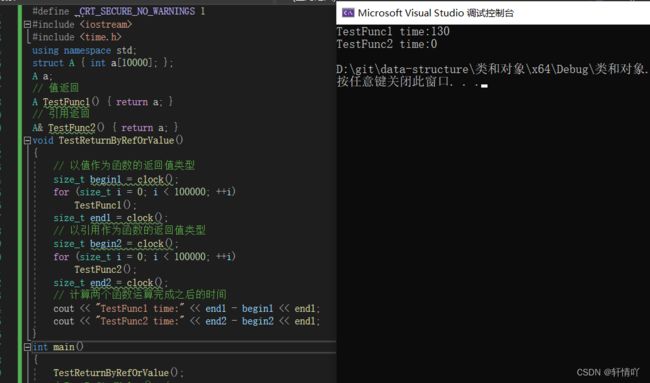Click the "A a;" global declaration line
The image size is (650, 383).
(x=42, y=76)
